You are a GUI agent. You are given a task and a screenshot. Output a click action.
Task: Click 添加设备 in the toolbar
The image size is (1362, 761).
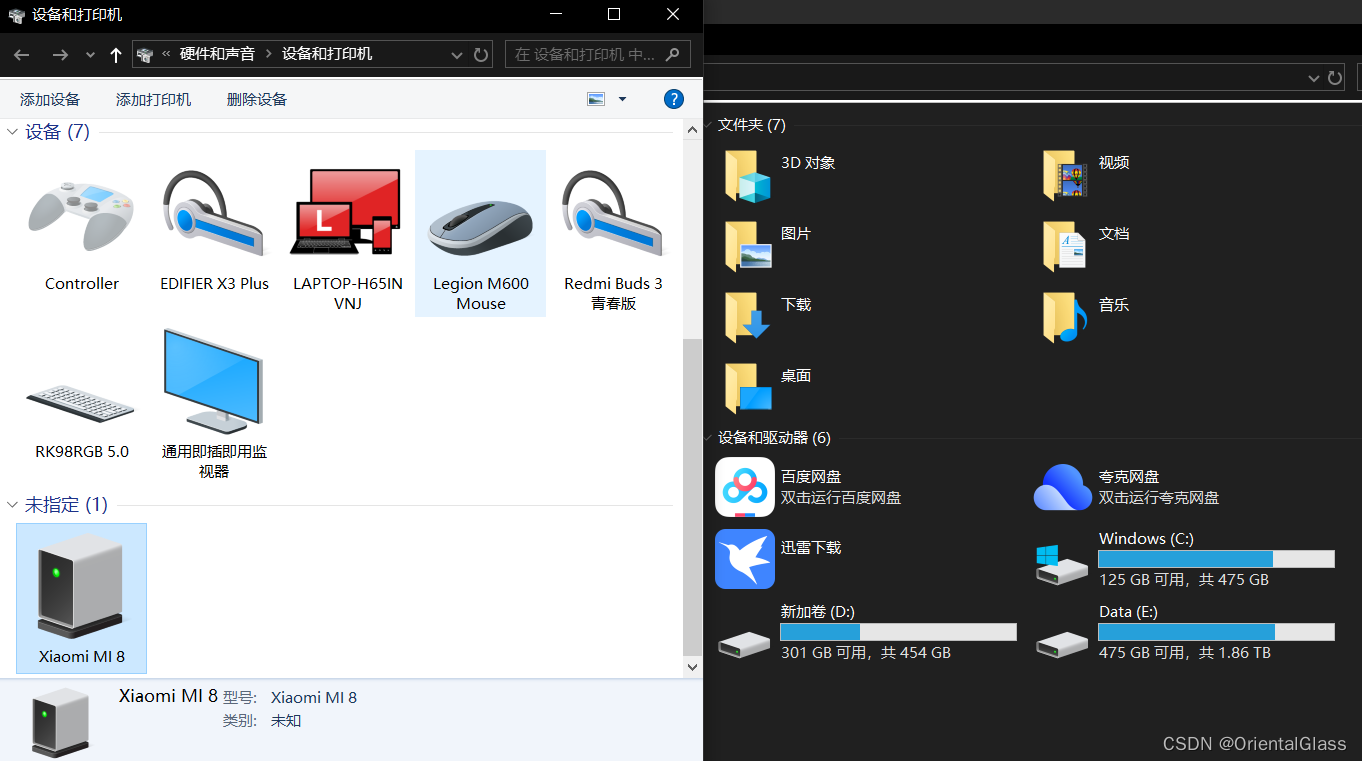point(50,99)
